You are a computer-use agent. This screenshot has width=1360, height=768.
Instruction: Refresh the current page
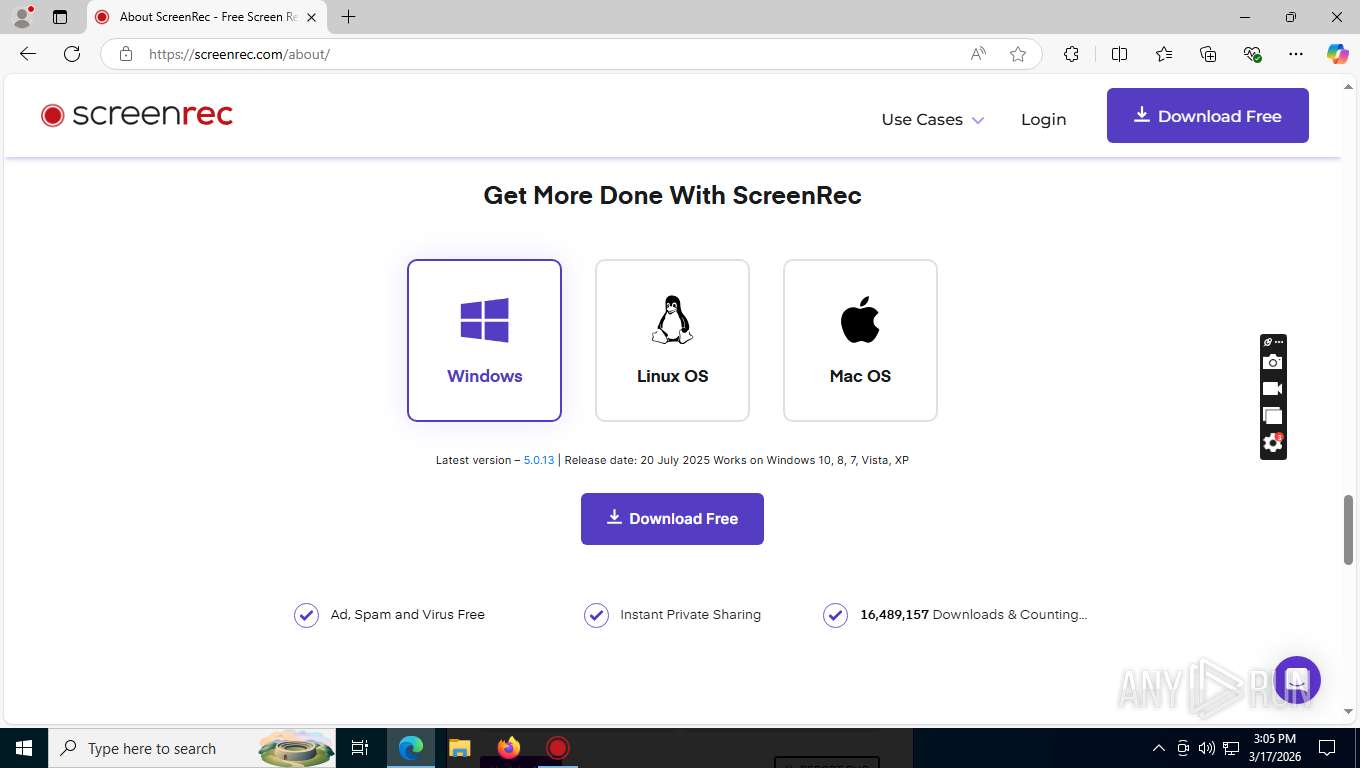tap(72, 54)
